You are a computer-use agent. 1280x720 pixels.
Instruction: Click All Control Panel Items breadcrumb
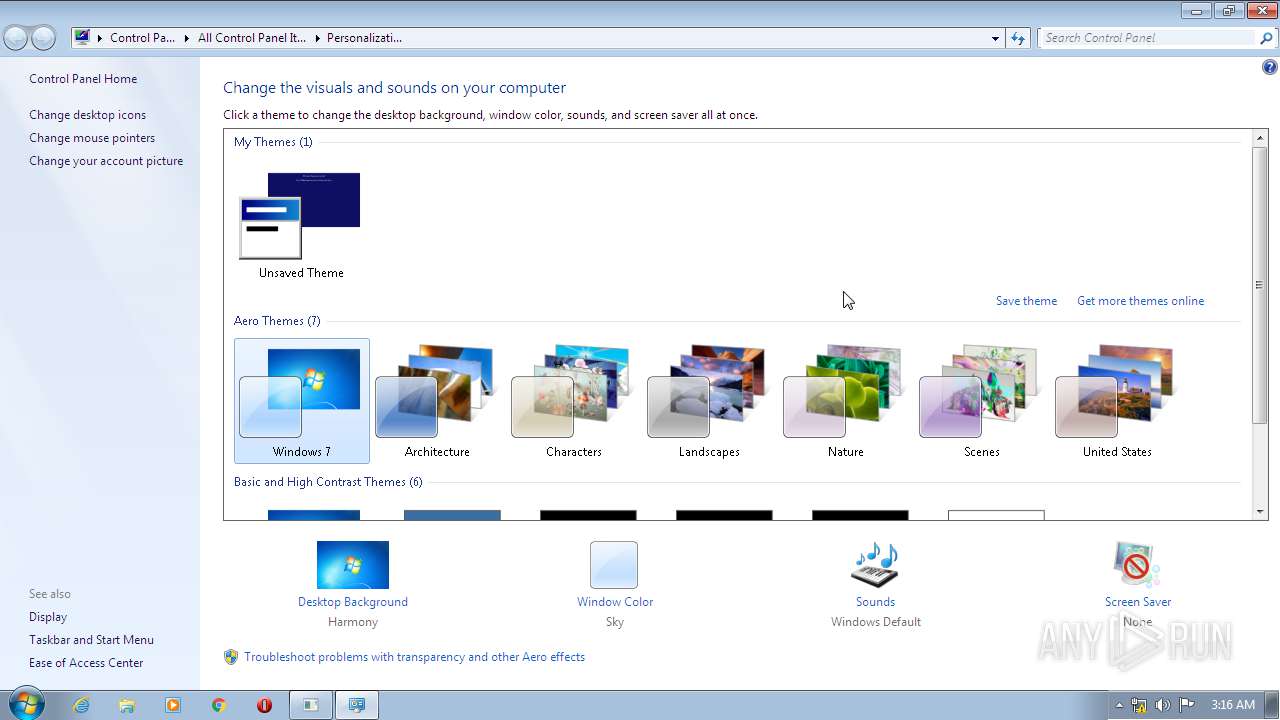tap(251, 38)
